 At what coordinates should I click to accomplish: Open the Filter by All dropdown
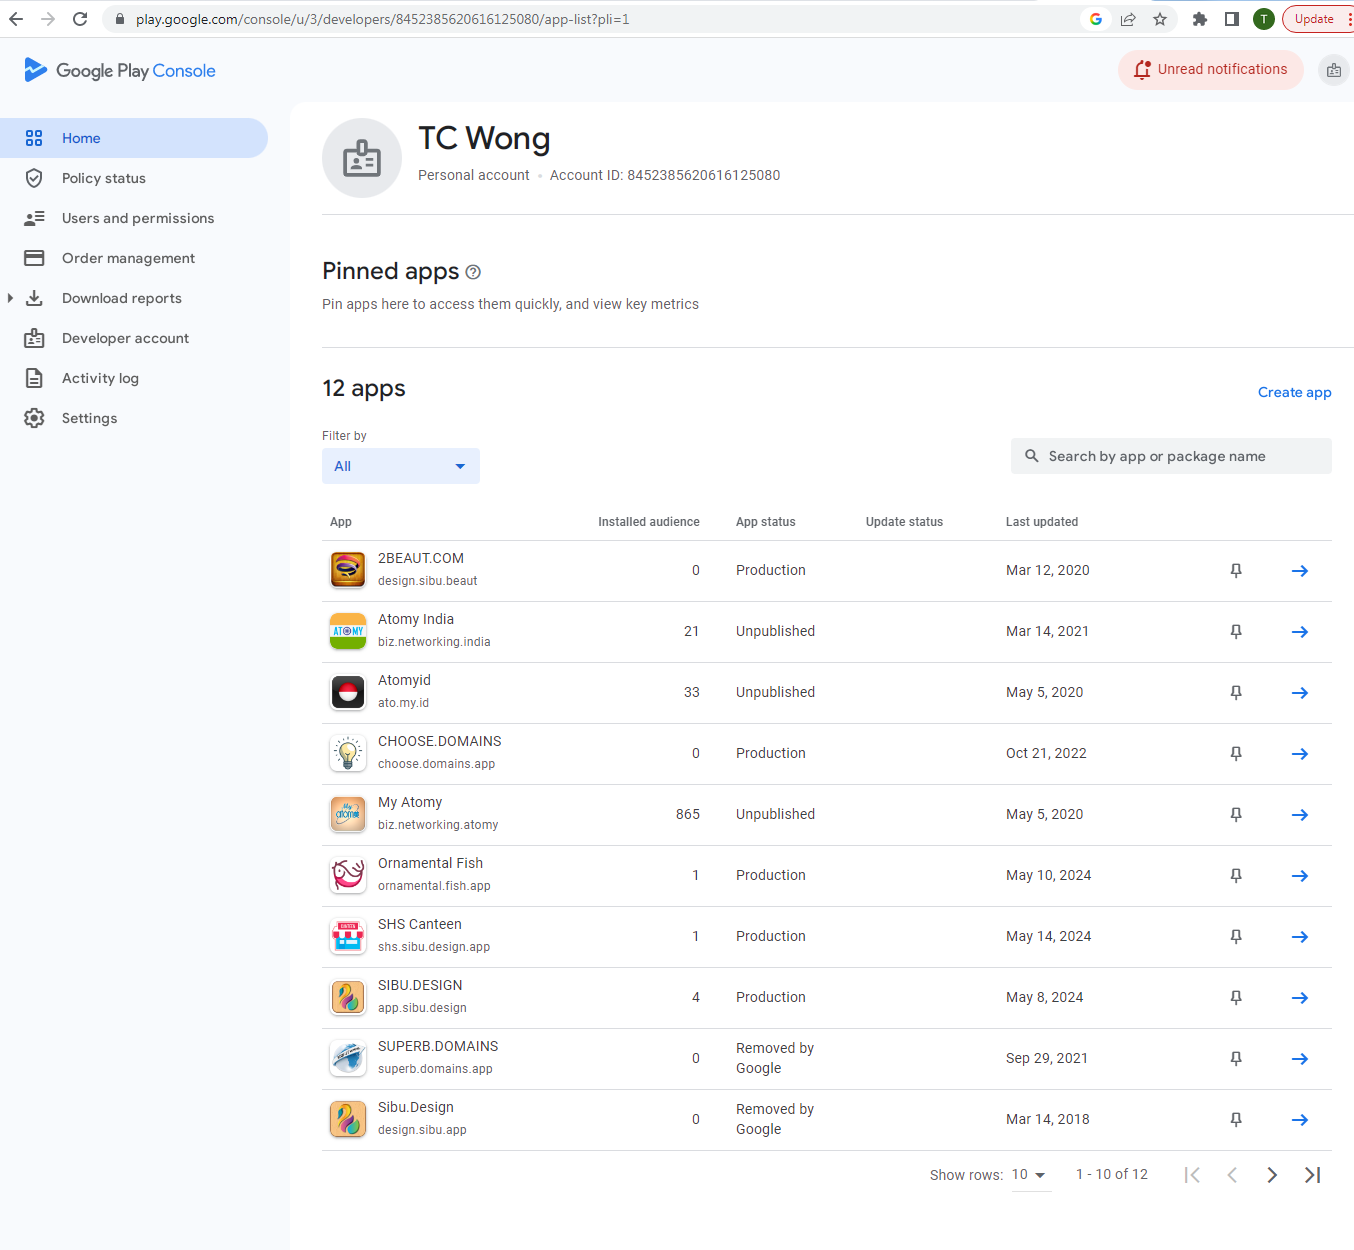pyautogui.click(x=401, y=466)
